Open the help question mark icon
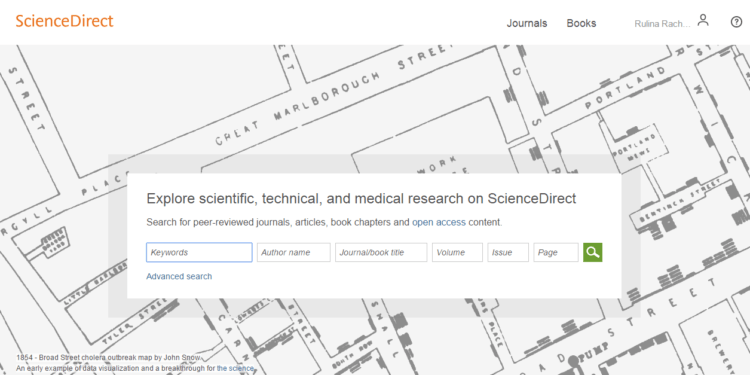The height and width of the screenshot is (375, 750). pyautogui.click(x=737, y=22)
